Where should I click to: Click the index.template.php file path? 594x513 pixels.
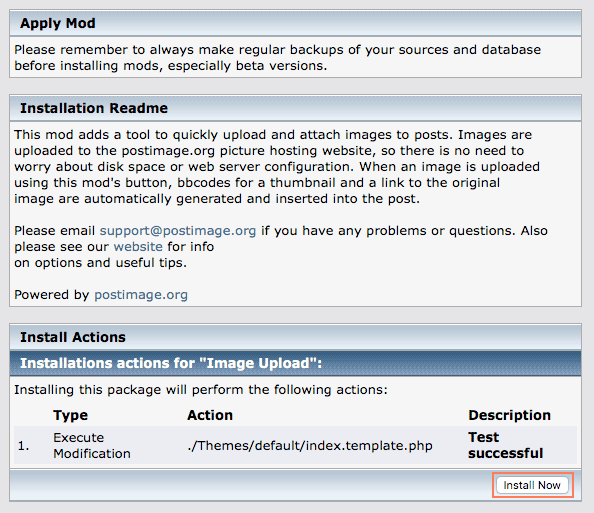[x=310, y=446]
